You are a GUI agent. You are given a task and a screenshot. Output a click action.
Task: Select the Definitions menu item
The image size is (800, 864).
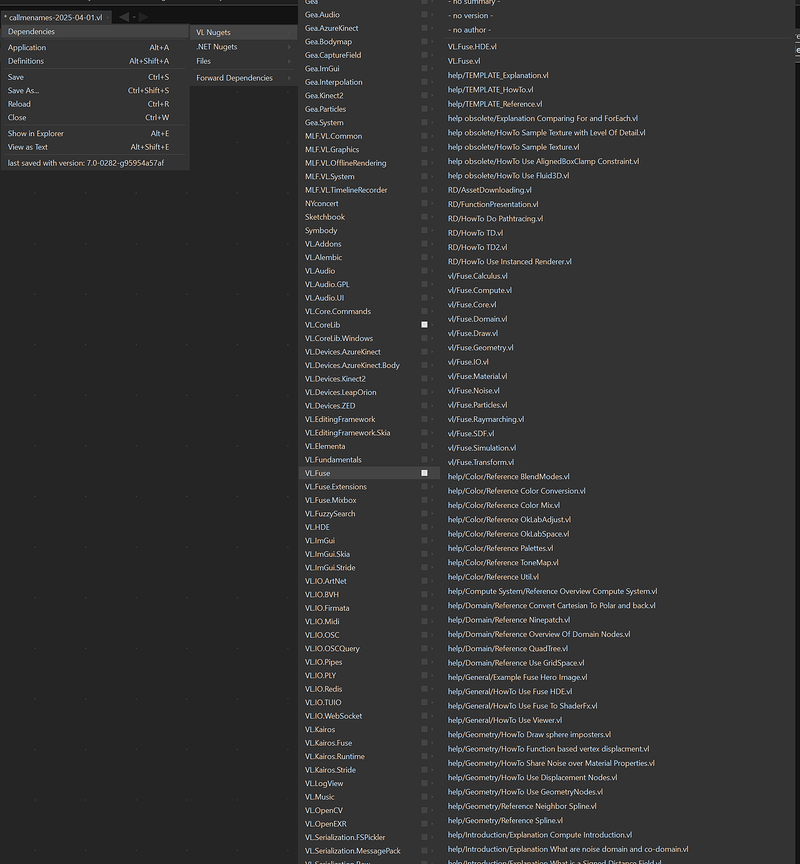pos(95,61)
